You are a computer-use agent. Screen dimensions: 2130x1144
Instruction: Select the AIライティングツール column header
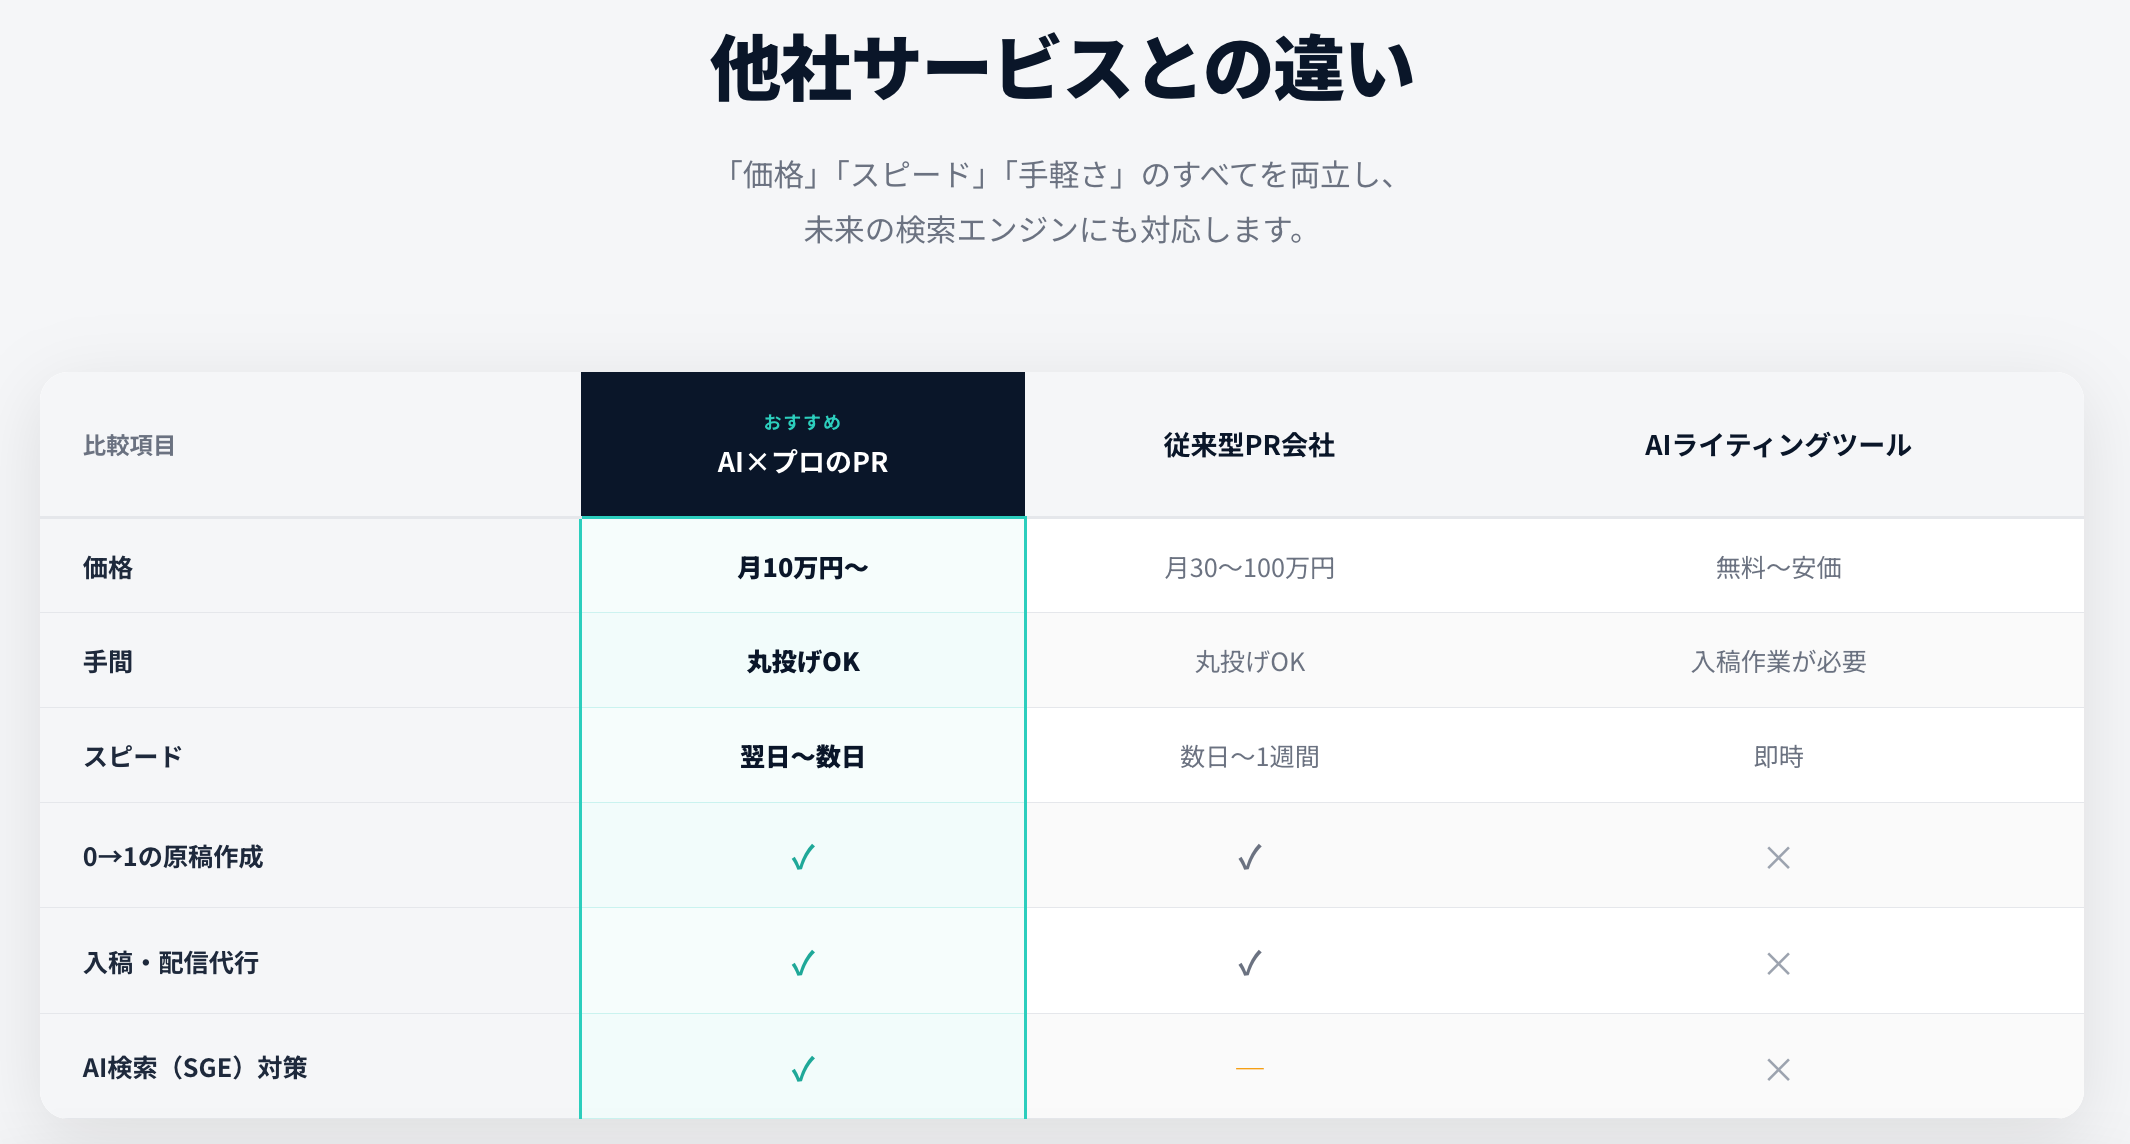[1778, 445]
